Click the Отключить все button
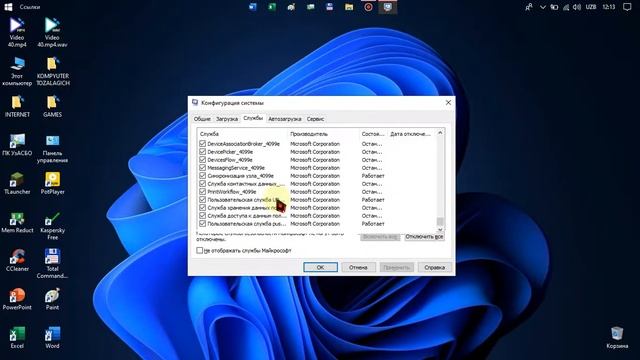 (424, 237)
